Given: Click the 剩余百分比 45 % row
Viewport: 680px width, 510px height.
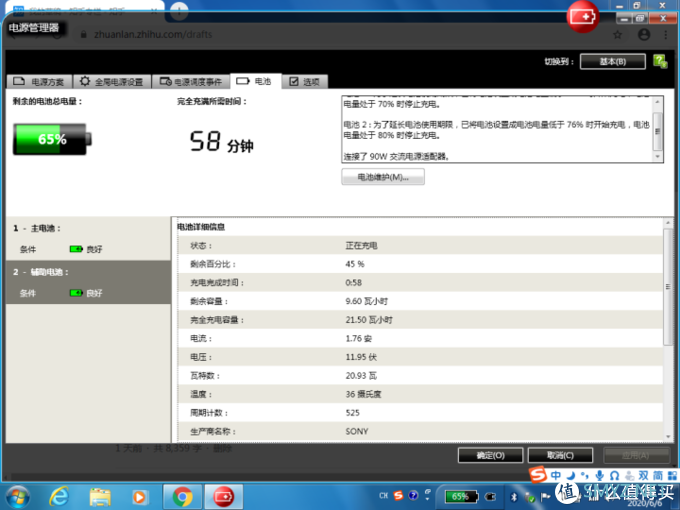Looking at the screenshot, I should [420, 264].
